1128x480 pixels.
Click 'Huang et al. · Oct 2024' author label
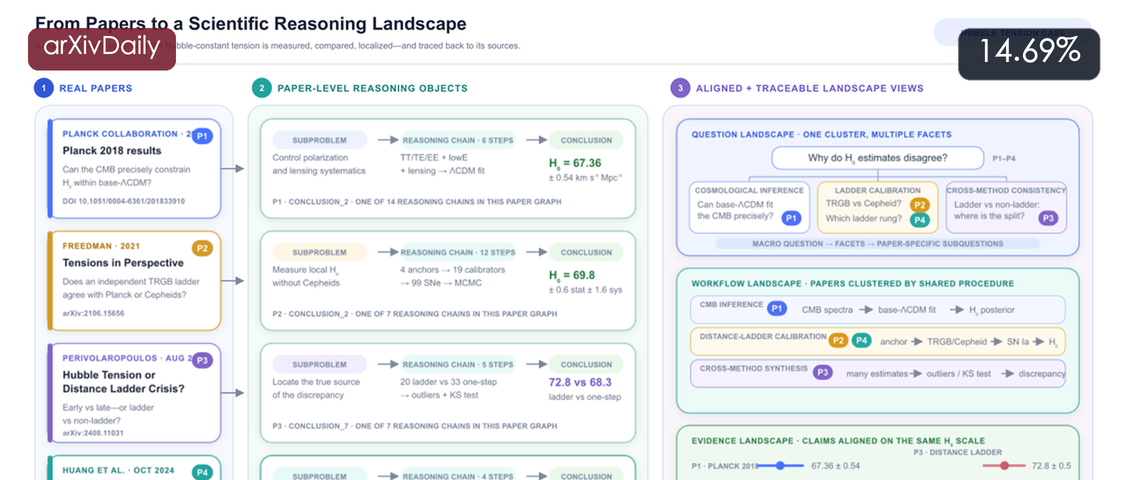point(118,470)
